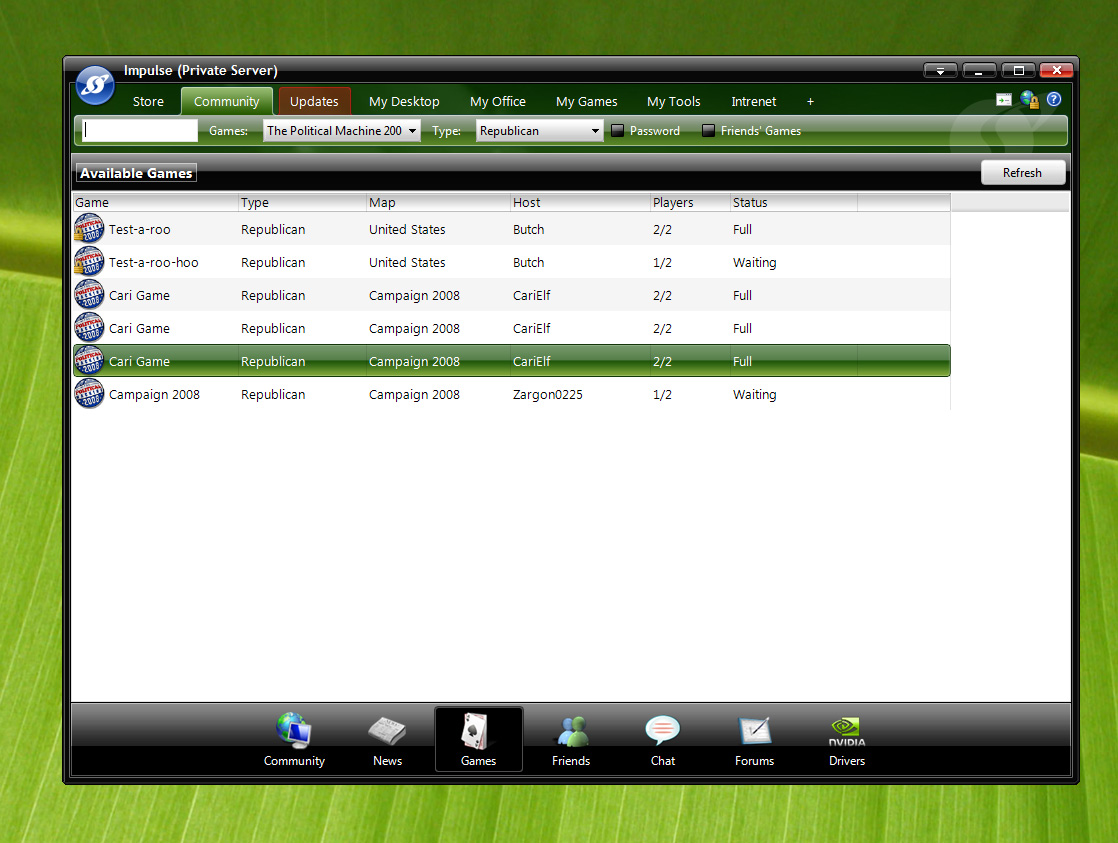The image size is (1118, 843).
Task: Open the title bar down-arrow menu button
Action: pos(940,70)
